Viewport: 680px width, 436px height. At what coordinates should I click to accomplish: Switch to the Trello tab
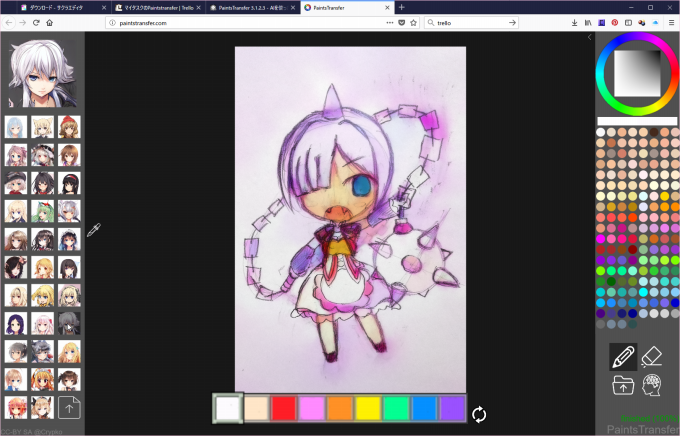coord(159,7)
